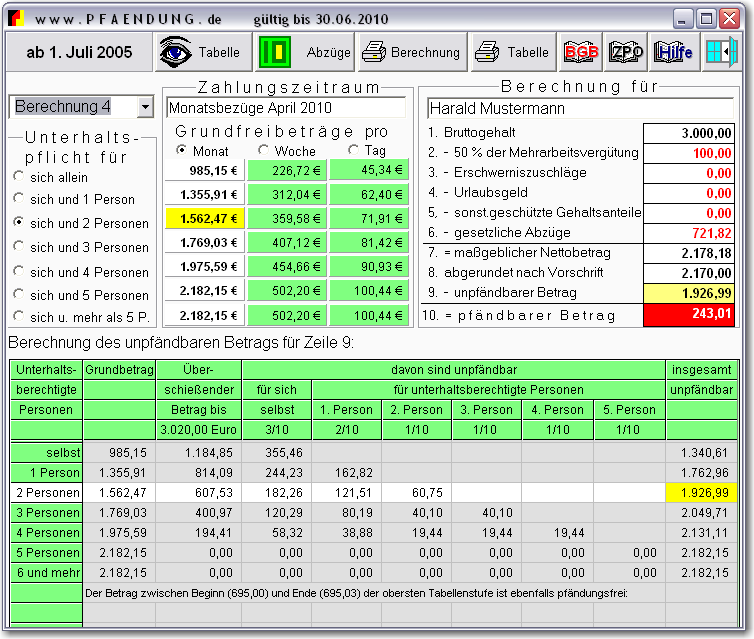Viewport: 754px width, 639px height.
Task: Click the www.PFAENDUNG.de title text
Action: click(128, 19)
